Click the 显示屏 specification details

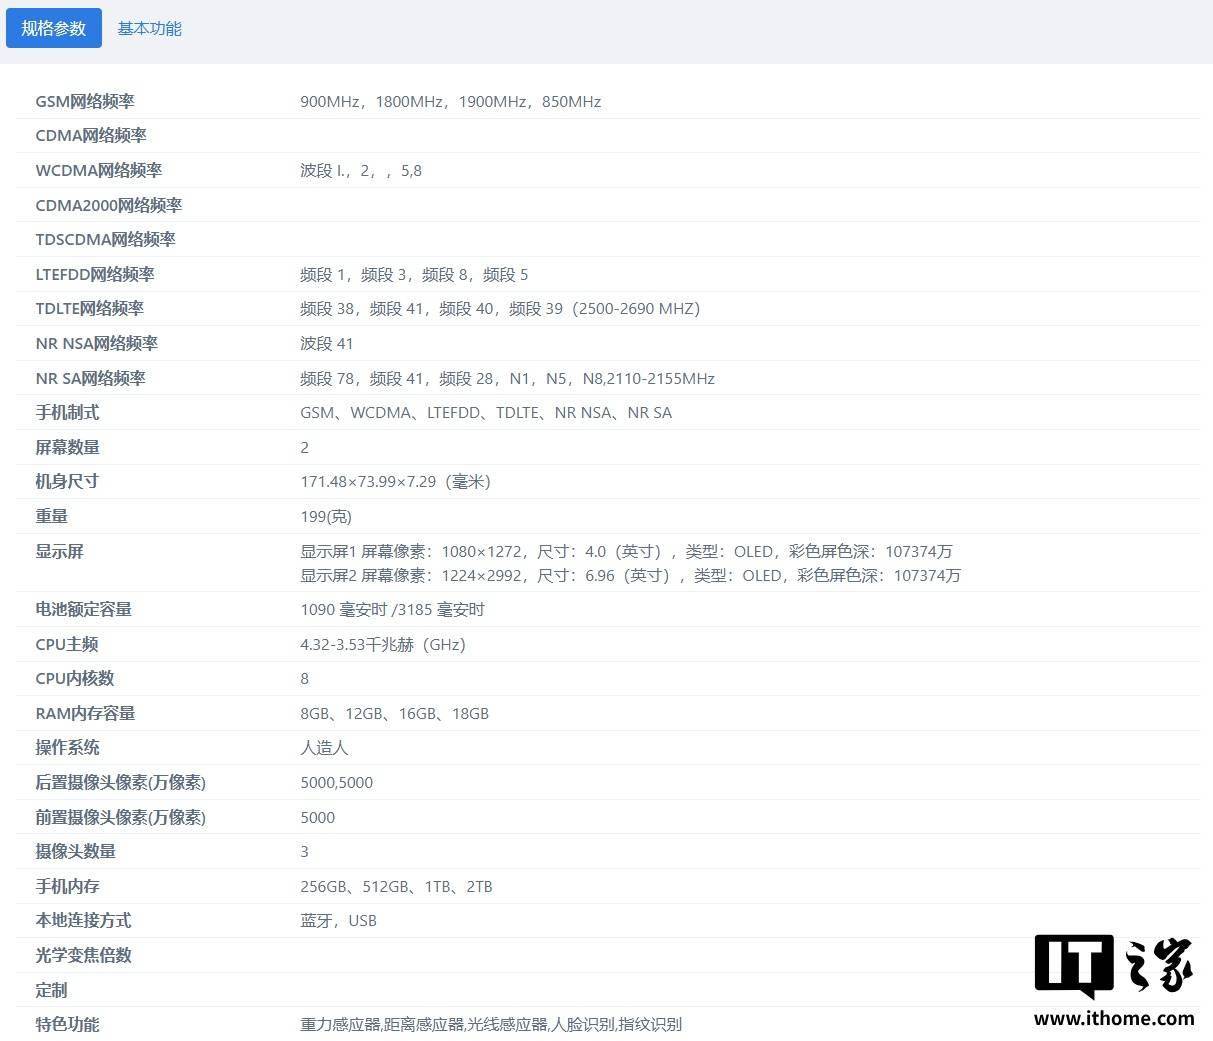pyautogui.click(x=628, y=563)
